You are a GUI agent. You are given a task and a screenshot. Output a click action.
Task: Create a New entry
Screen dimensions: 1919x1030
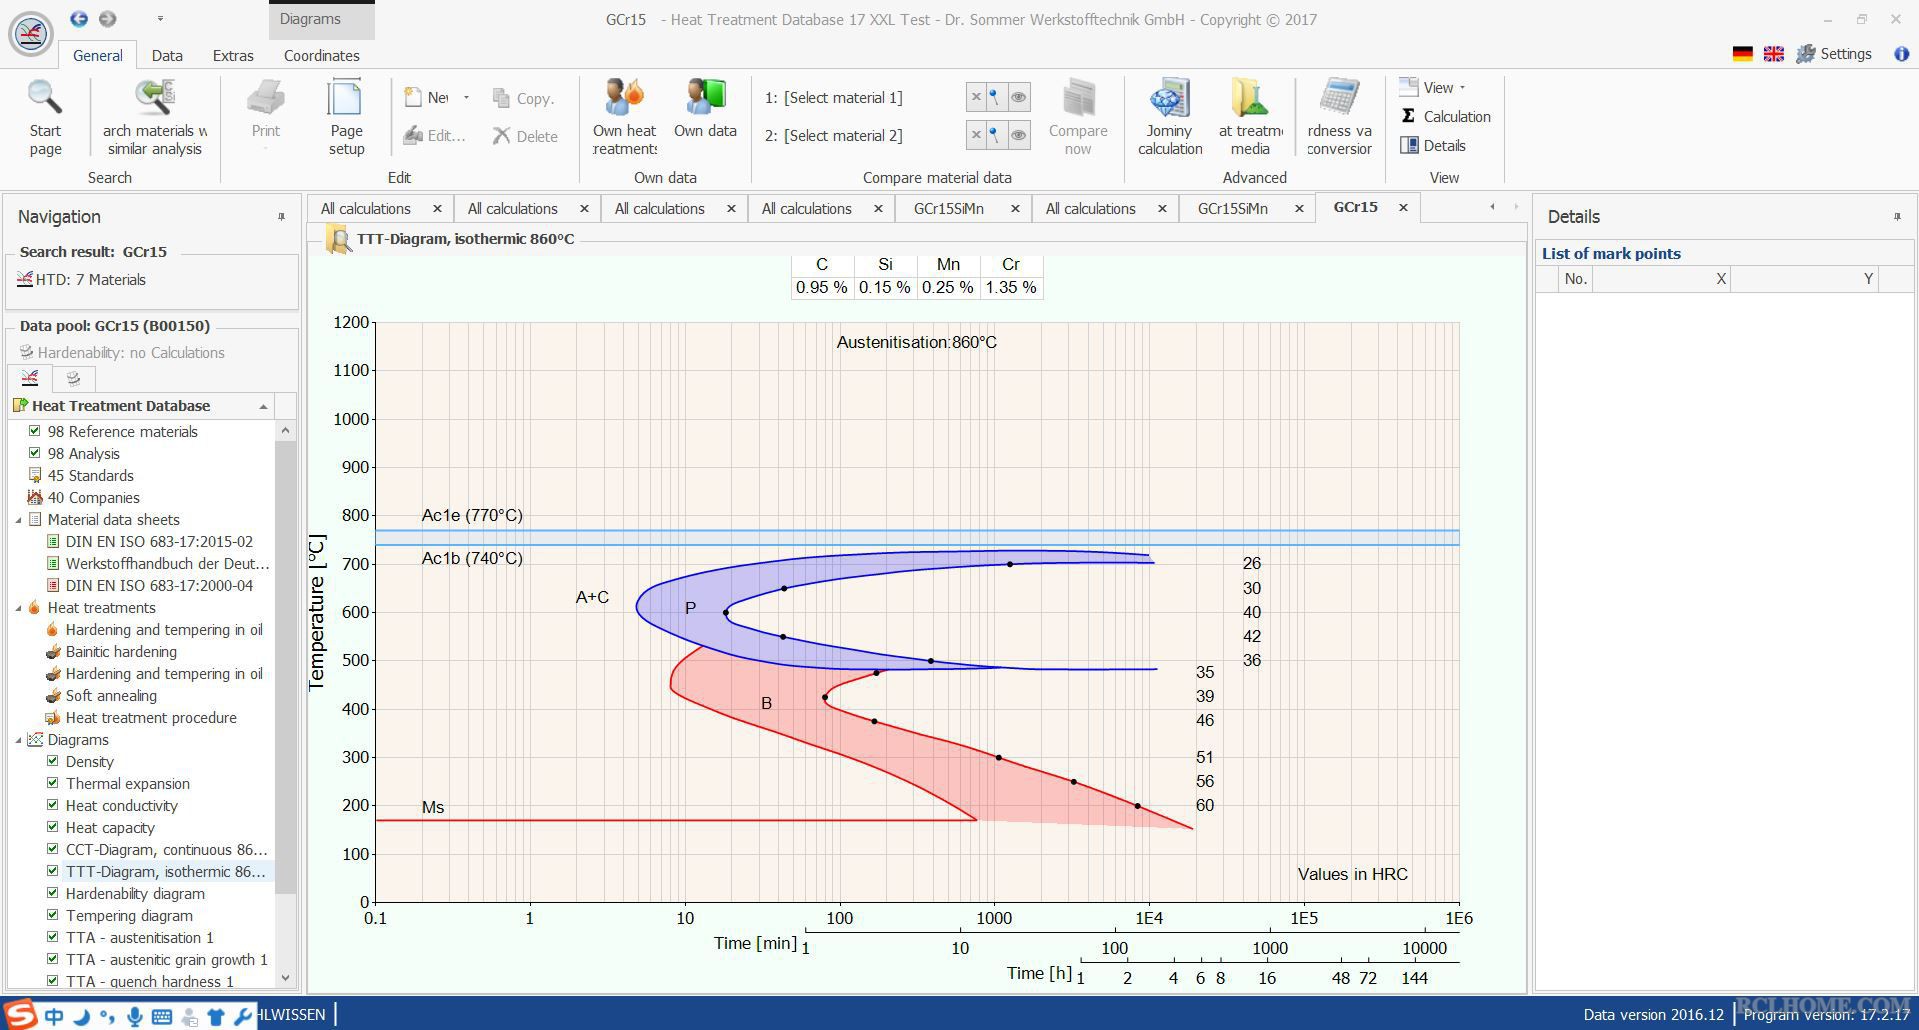[x=428, y=97]
